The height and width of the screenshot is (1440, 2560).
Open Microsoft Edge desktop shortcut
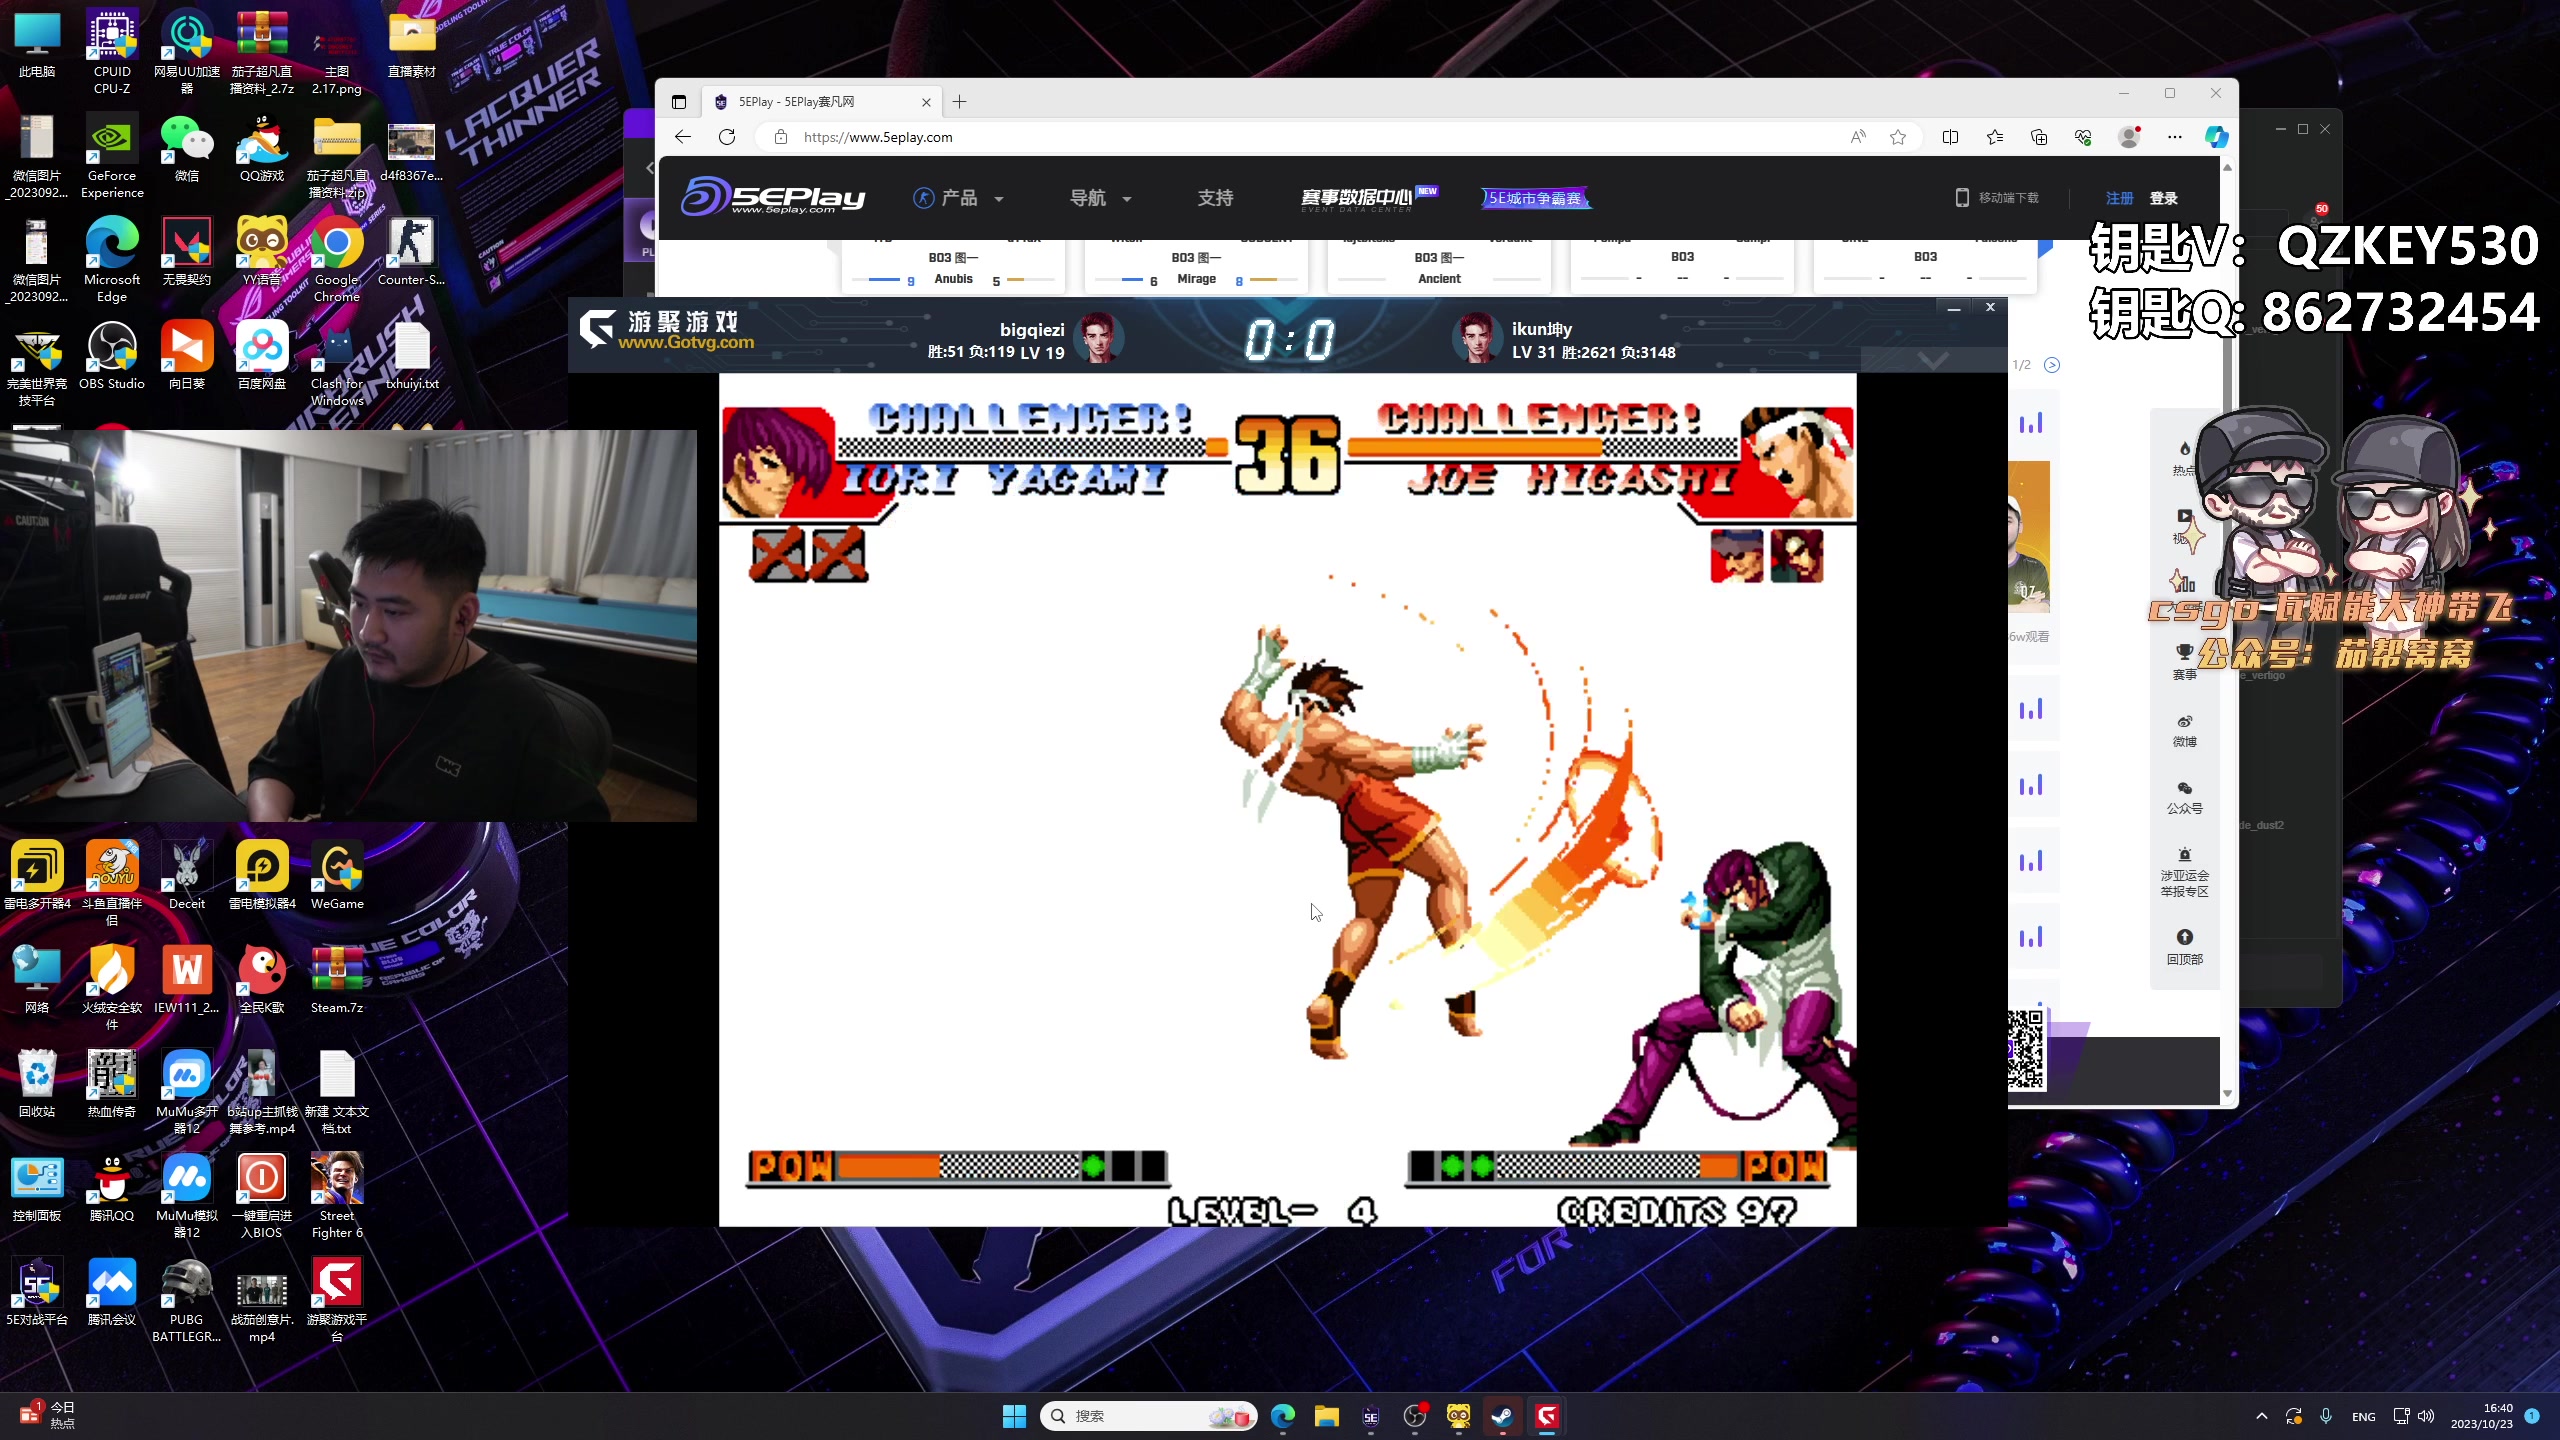[x=112, y=259]
